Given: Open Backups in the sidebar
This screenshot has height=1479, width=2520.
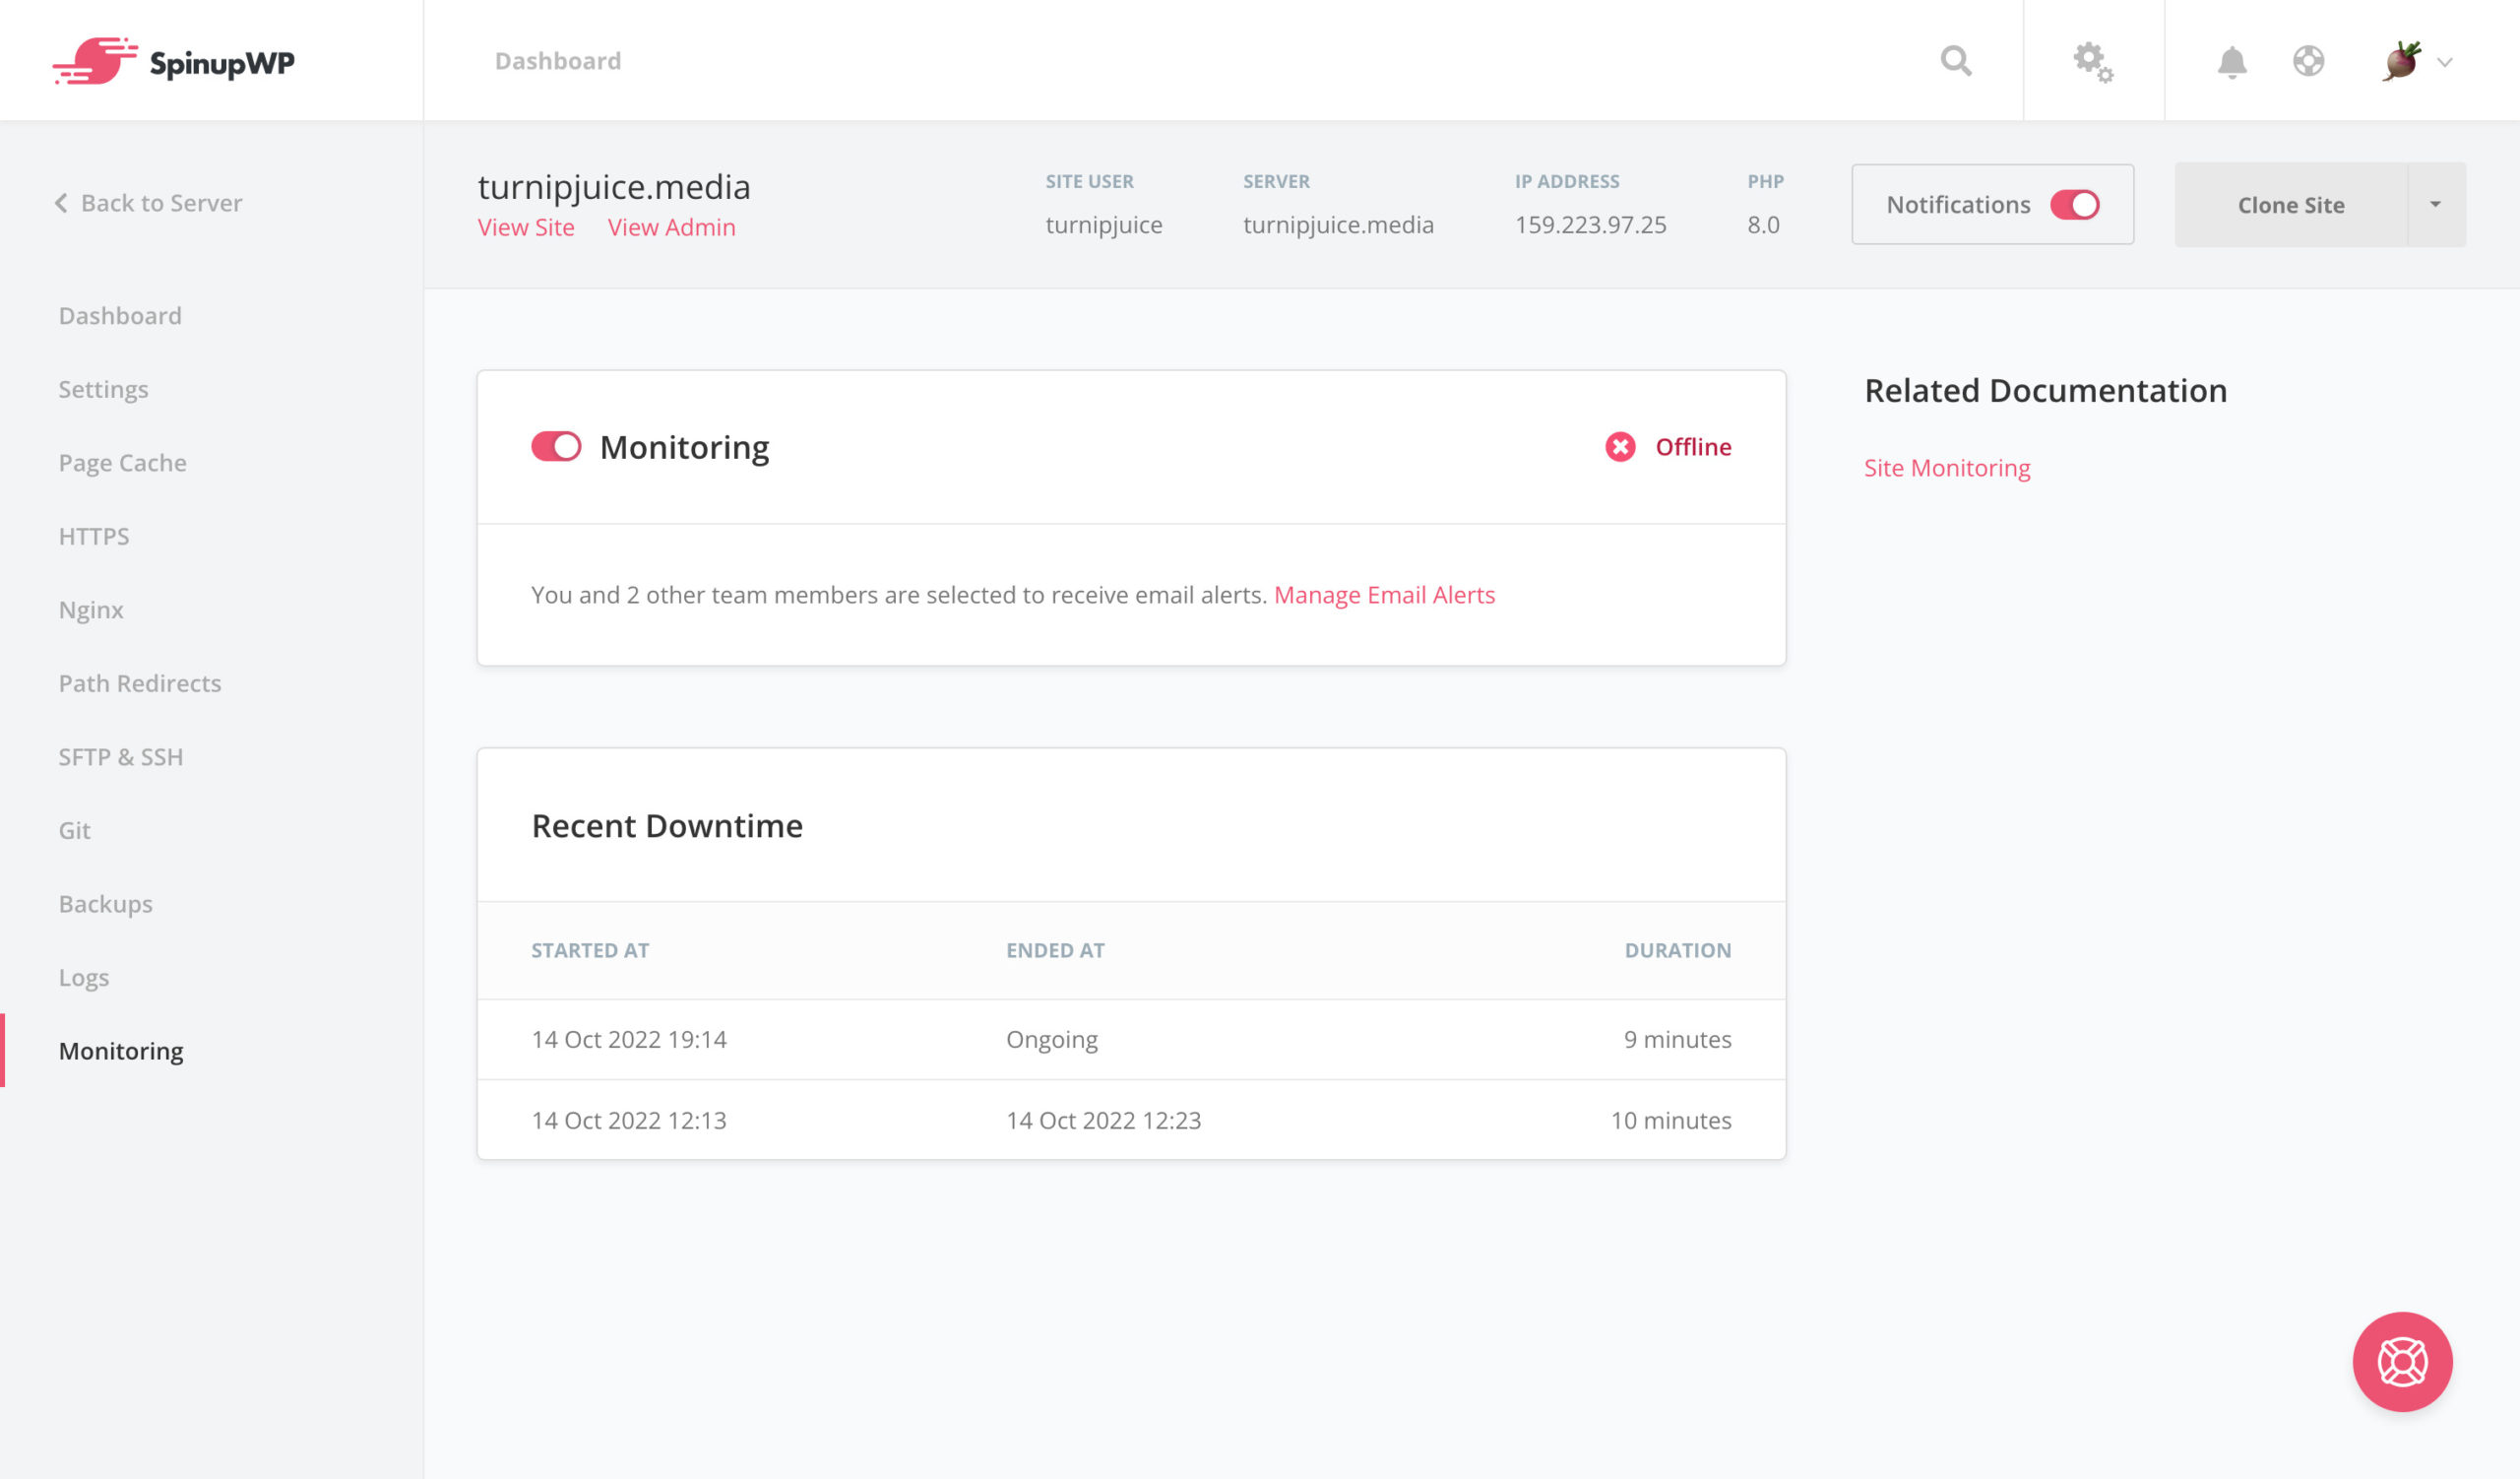Looking at the screenshot, I should [105, 903].
